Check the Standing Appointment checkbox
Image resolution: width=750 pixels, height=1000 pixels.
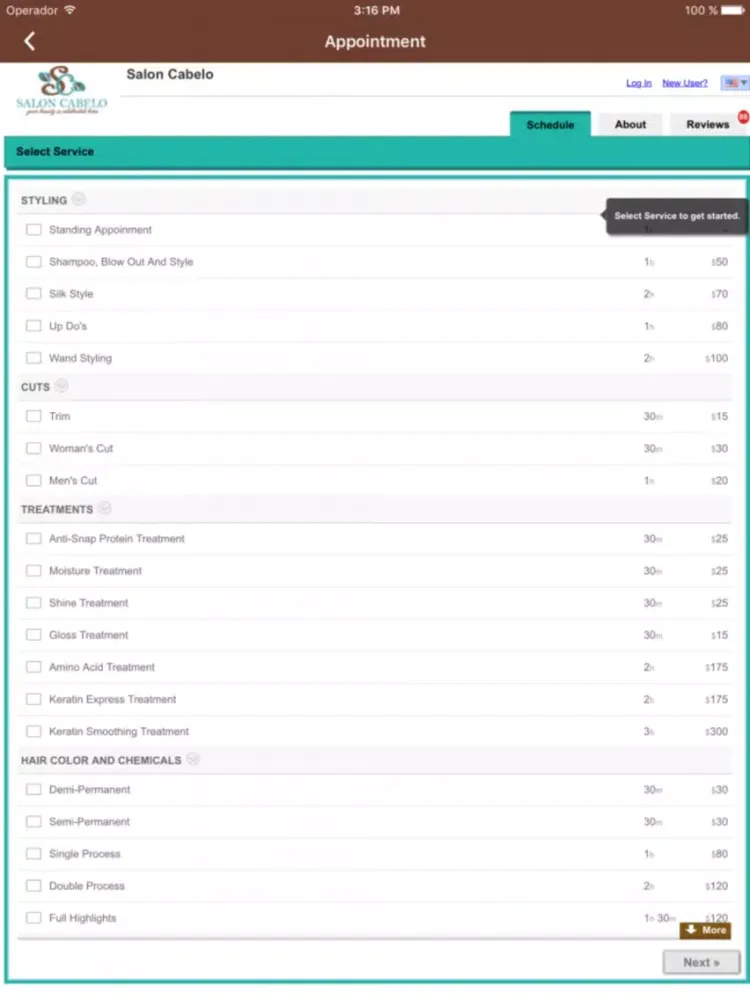coord(34,230)
